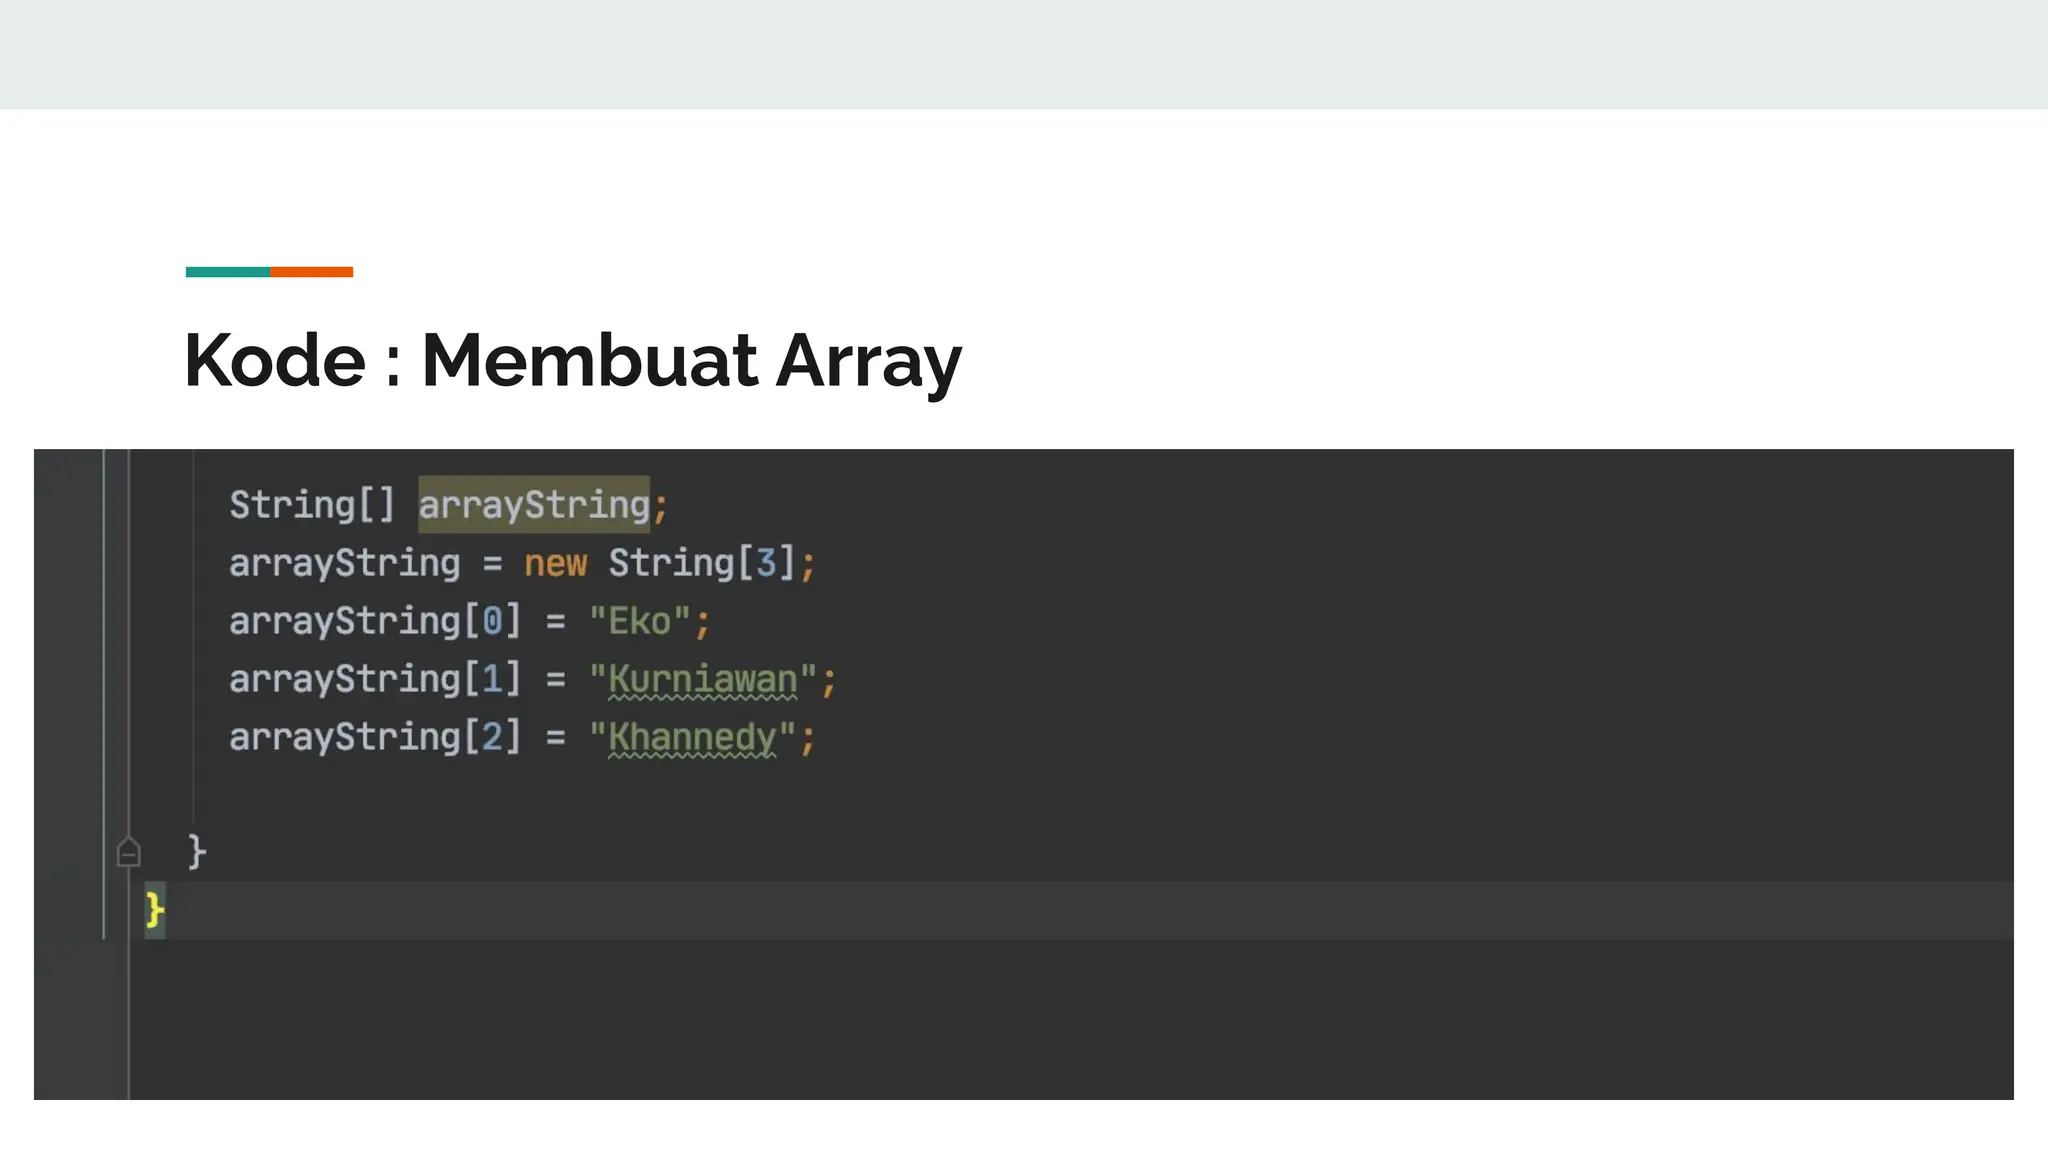Click the highlighted arrayString variable declaration
2048x1152 pixels.
[x=534, y=504]
